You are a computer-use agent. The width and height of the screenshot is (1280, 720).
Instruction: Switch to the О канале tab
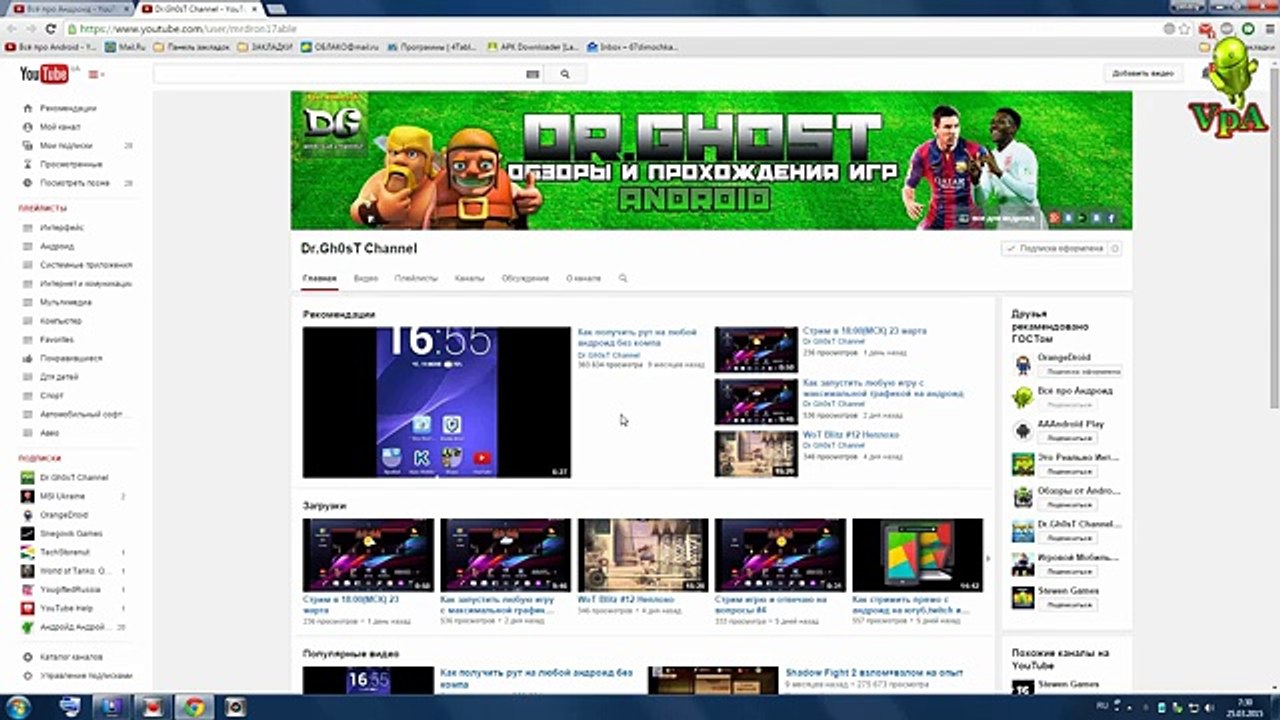click(x=583, y=278)
